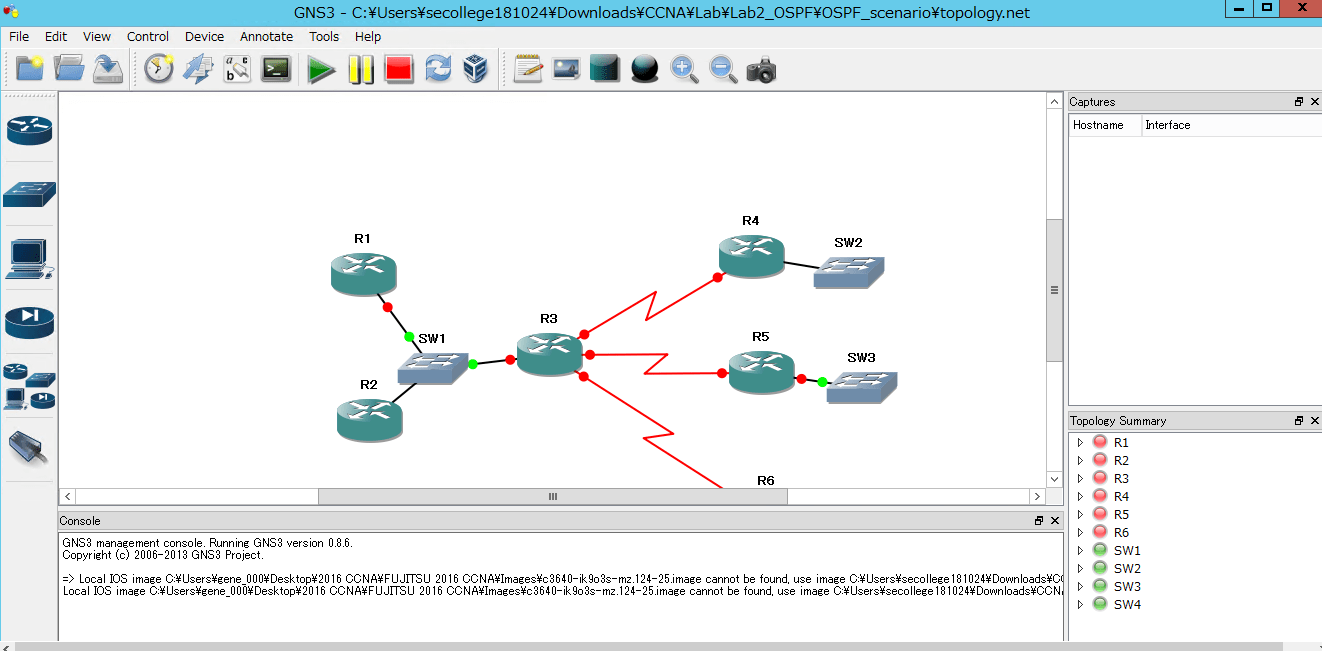Open a project with the folder icon
1322x651 pixels.
69,69
